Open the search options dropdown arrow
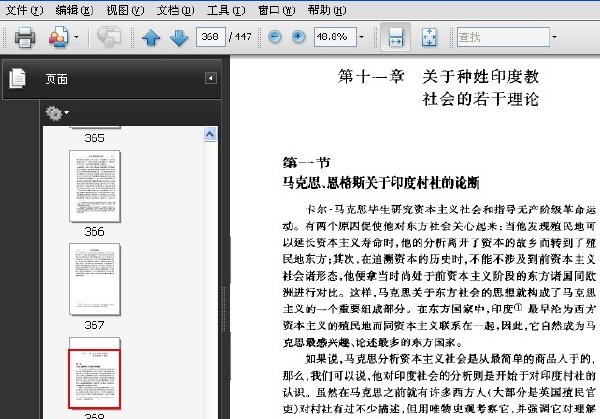Screen dimensions: 600x419 (554, 37)
